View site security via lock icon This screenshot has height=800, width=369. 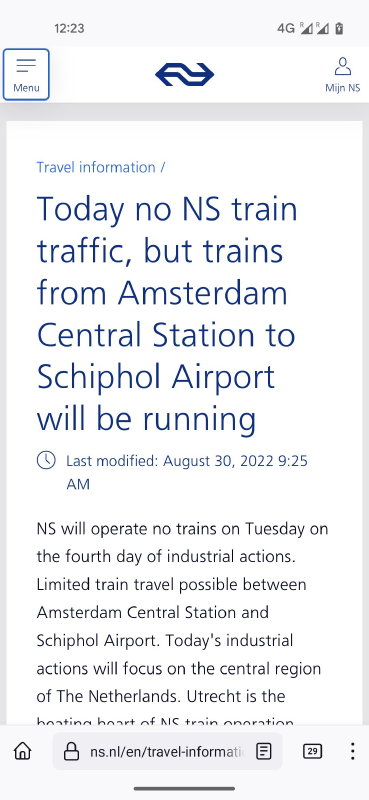click(71, 751)
